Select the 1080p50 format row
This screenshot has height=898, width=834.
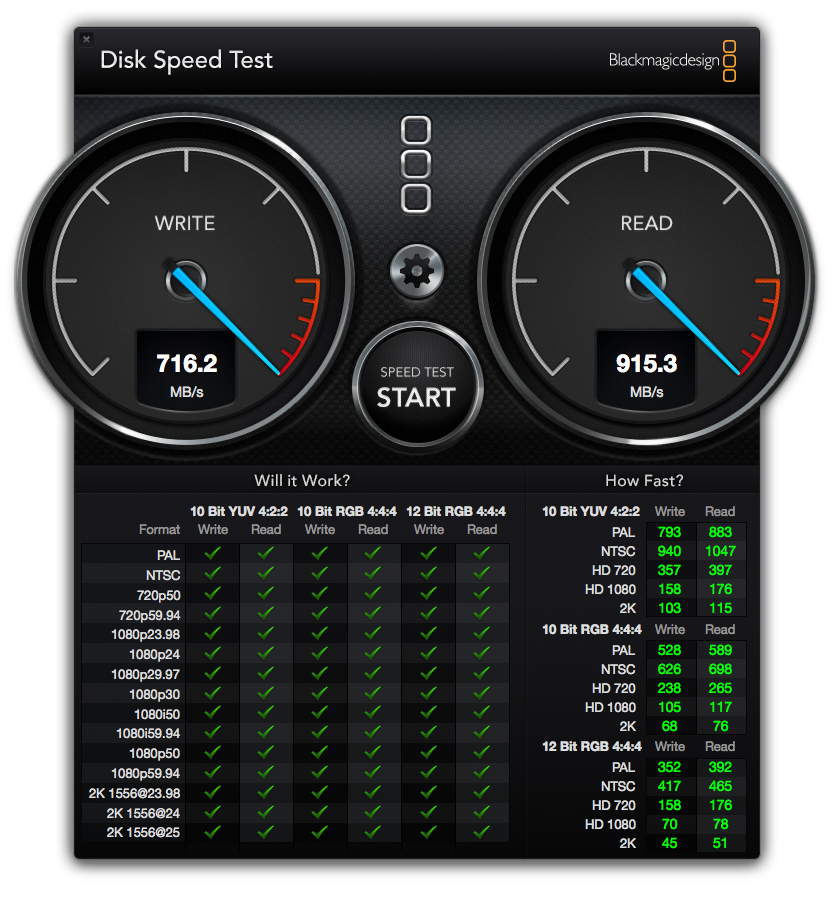point(295,753)
